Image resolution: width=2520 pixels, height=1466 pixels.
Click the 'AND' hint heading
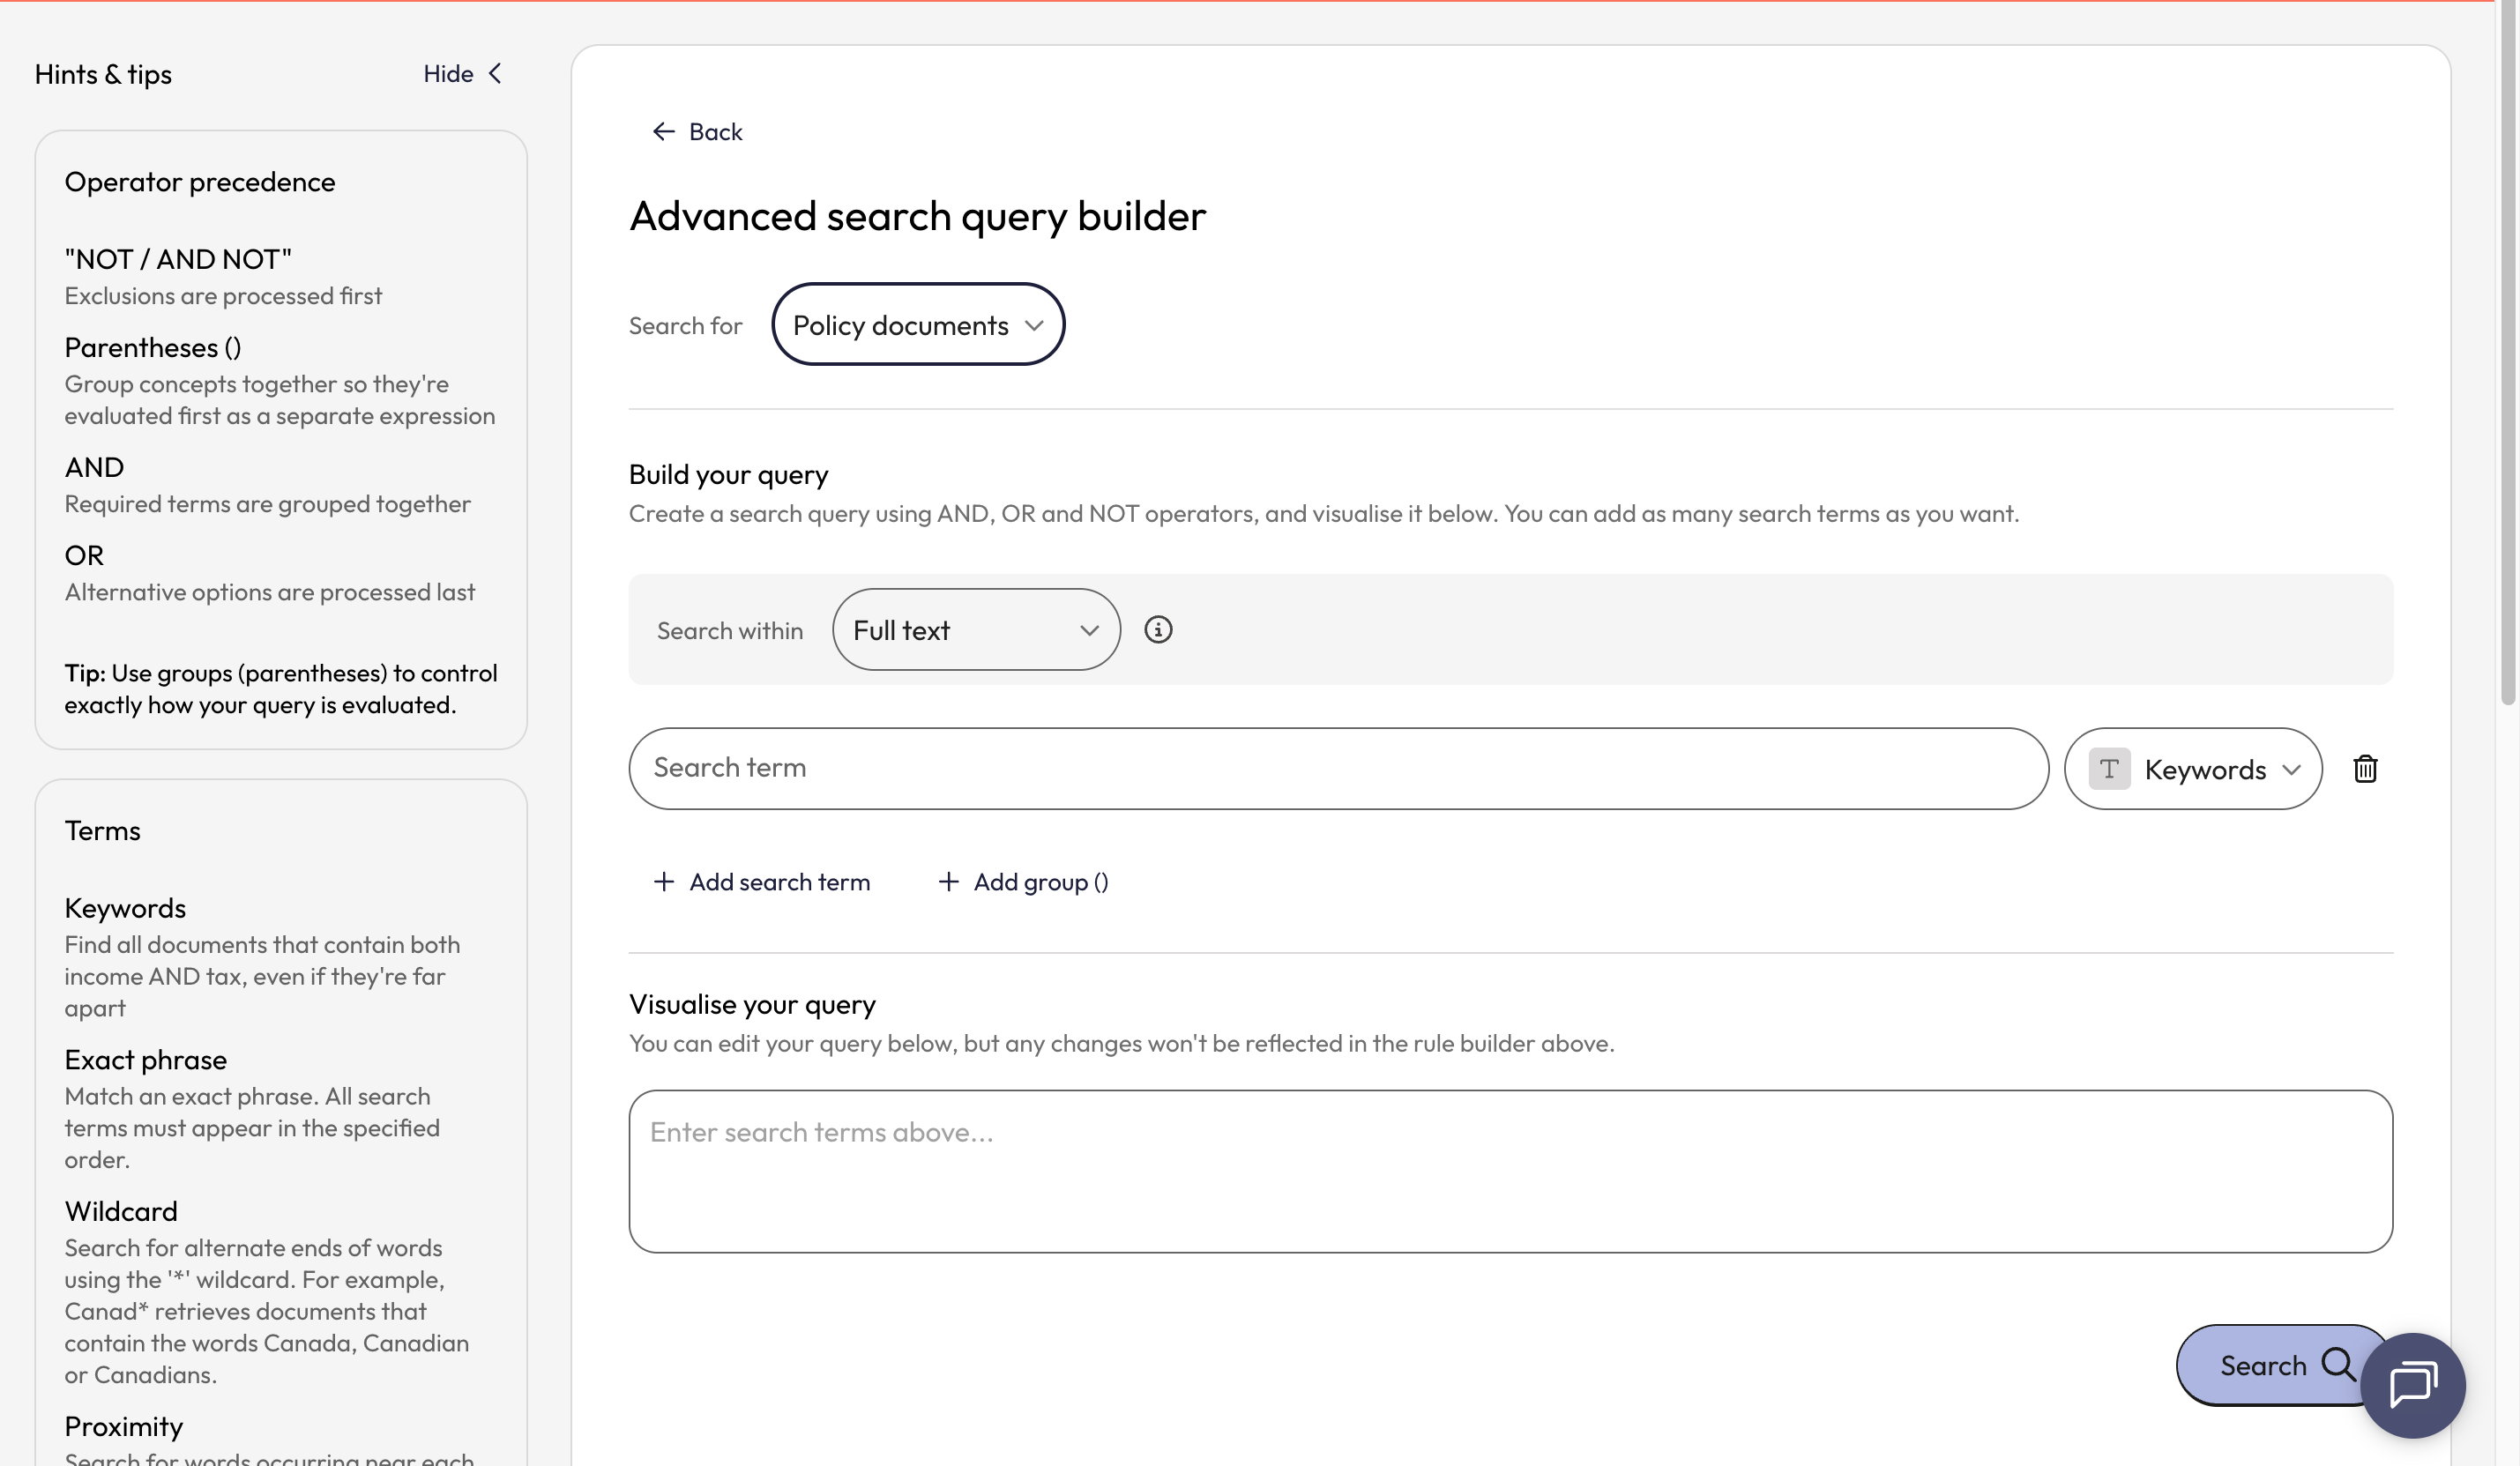pyautogui.click(x=94, y=467)
